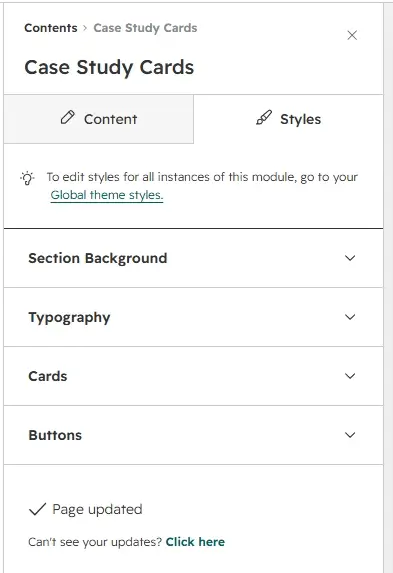Click the pencil icon on Content tab
Screen dimensions: 393x573
[68, 118]
